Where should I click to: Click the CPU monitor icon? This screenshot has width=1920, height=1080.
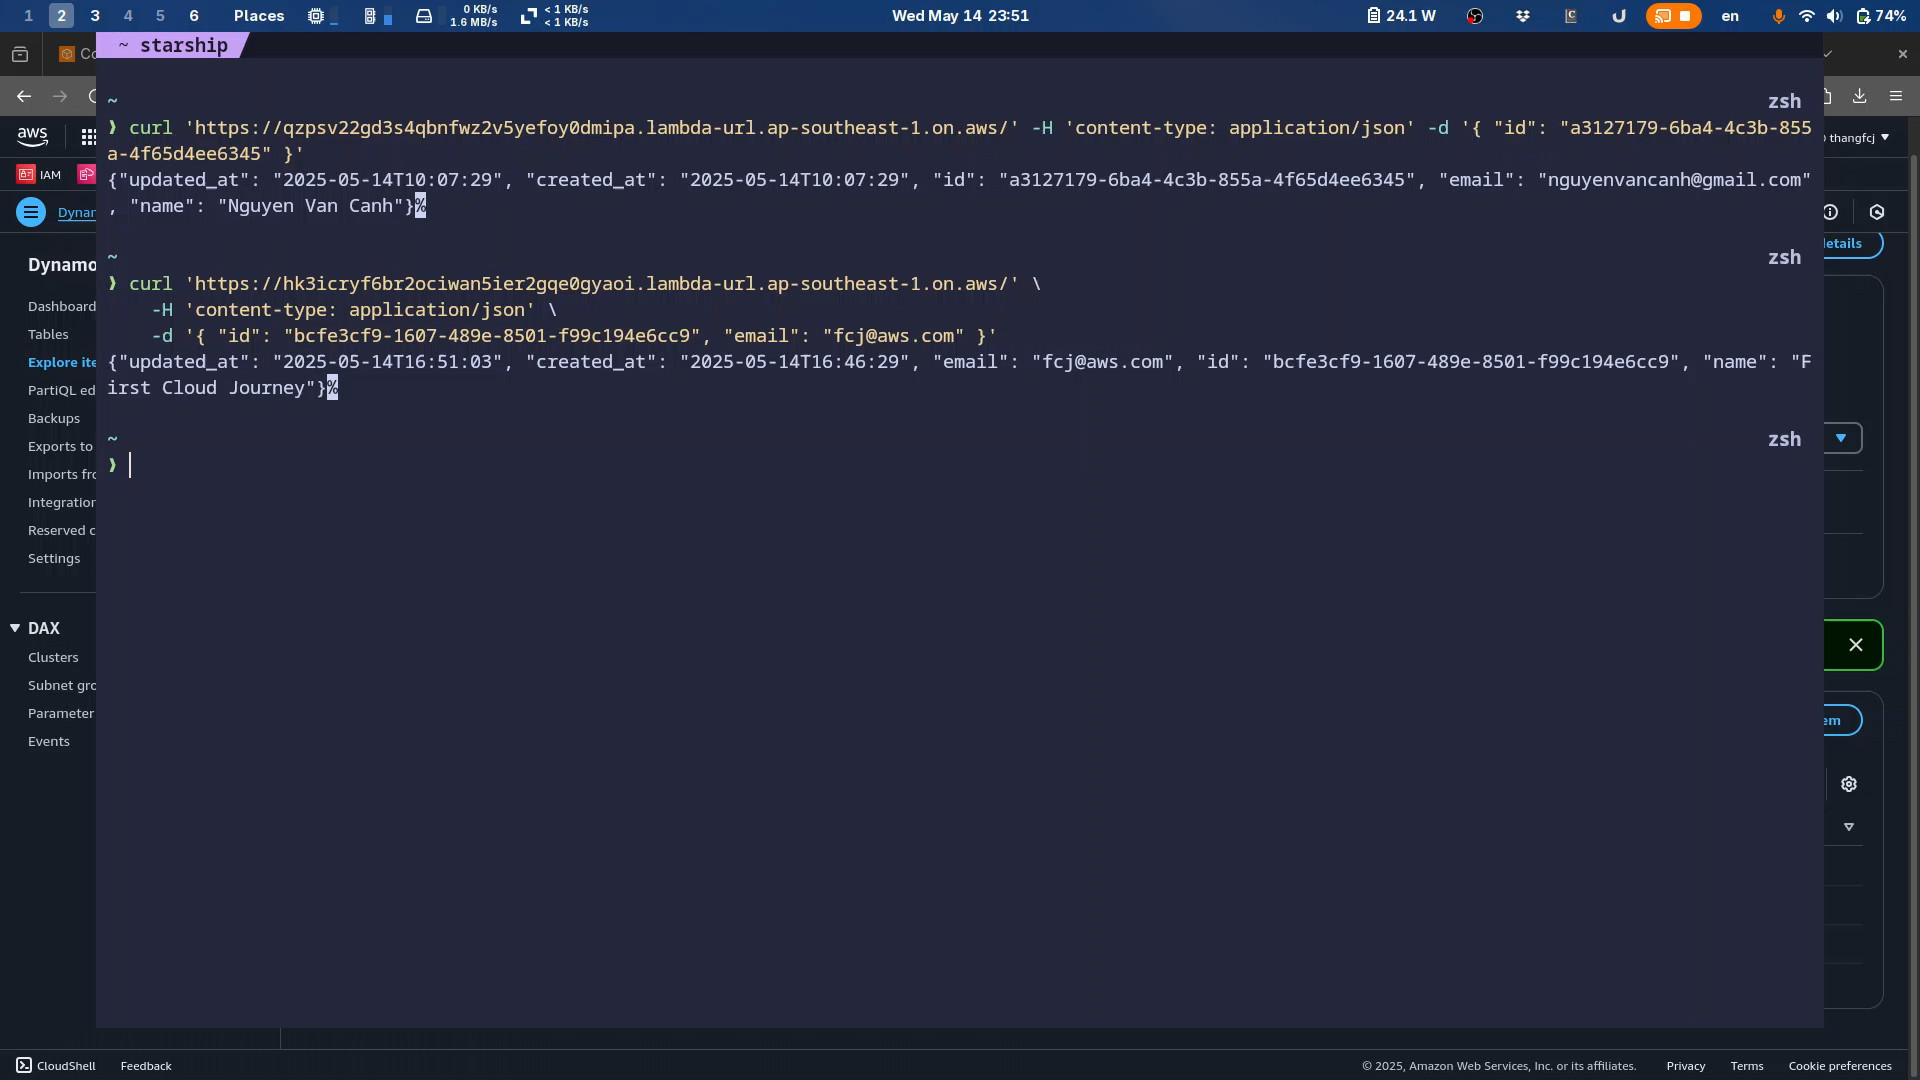click(316, 16)
